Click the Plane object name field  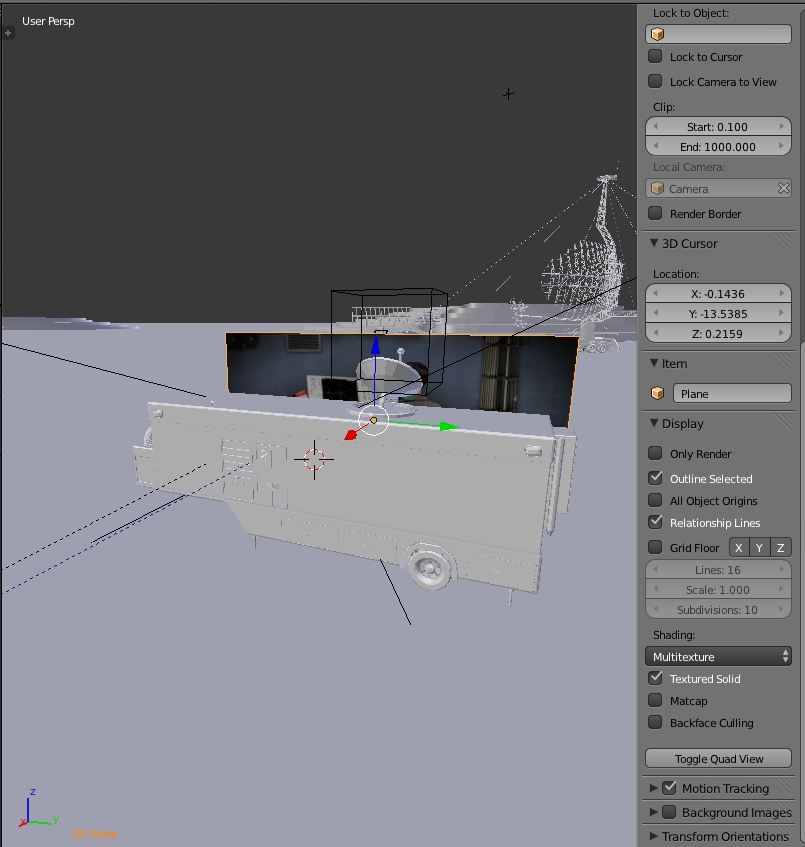tap(732, 393)
